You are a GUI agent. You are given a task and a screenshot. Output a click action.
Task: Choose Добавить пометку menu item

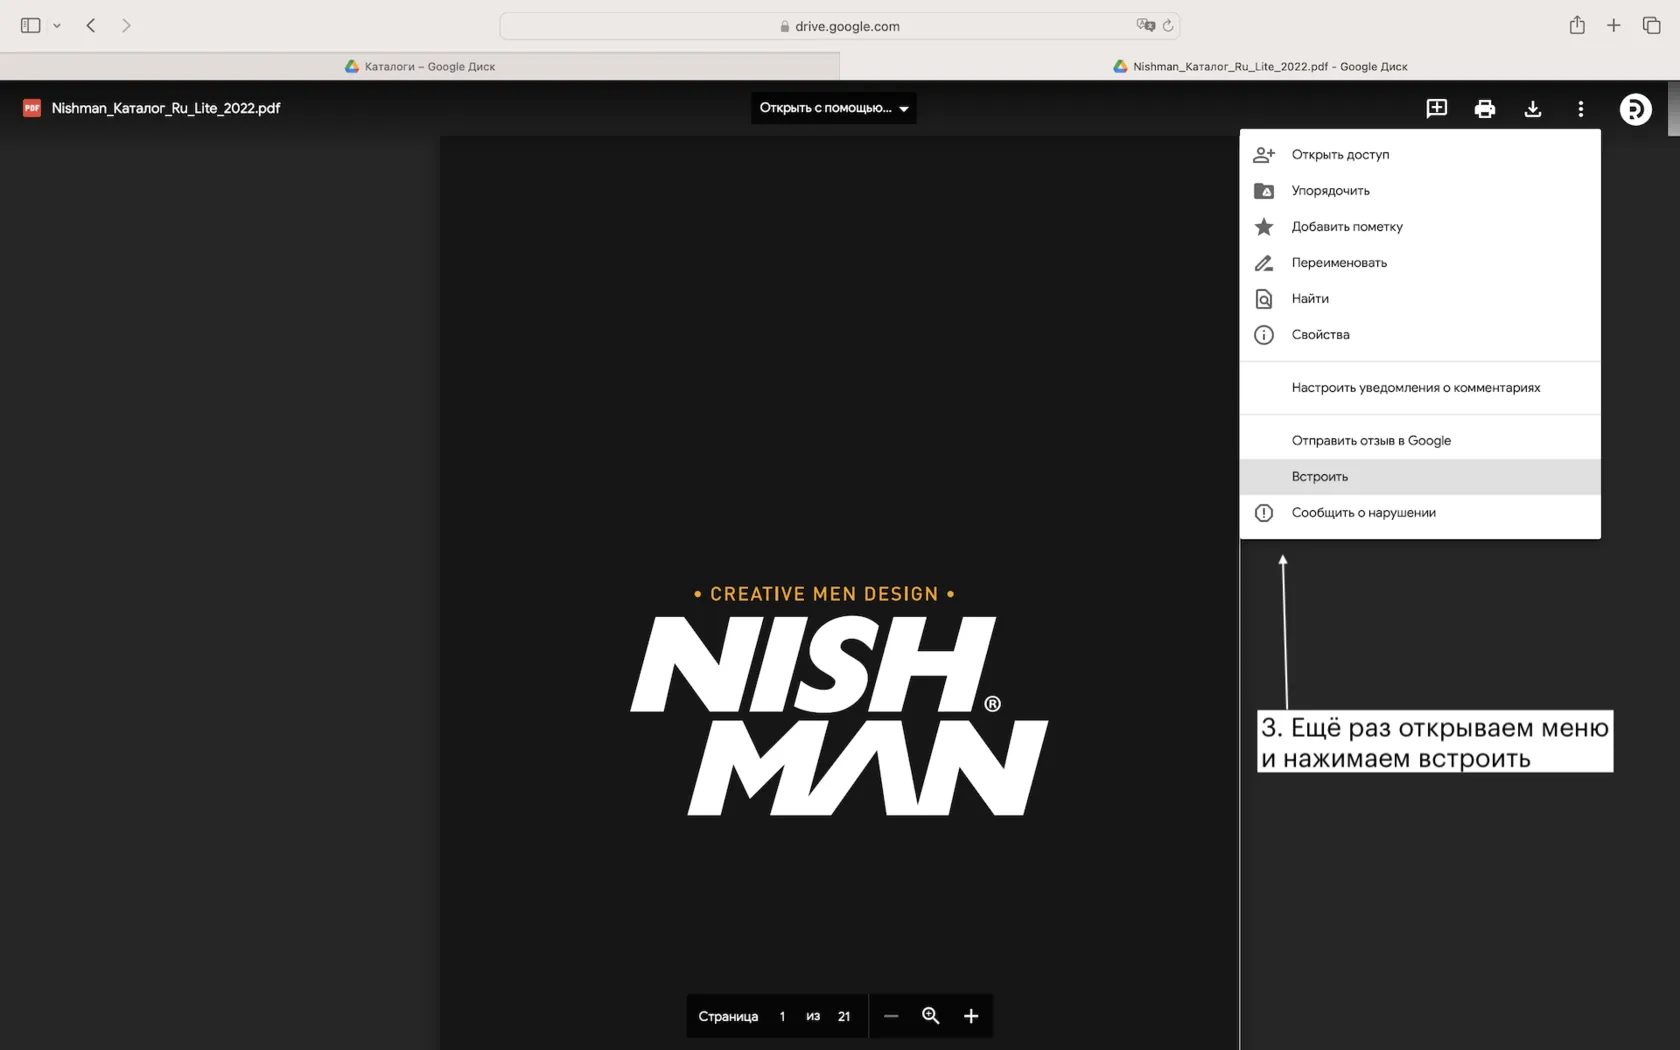1420,226
